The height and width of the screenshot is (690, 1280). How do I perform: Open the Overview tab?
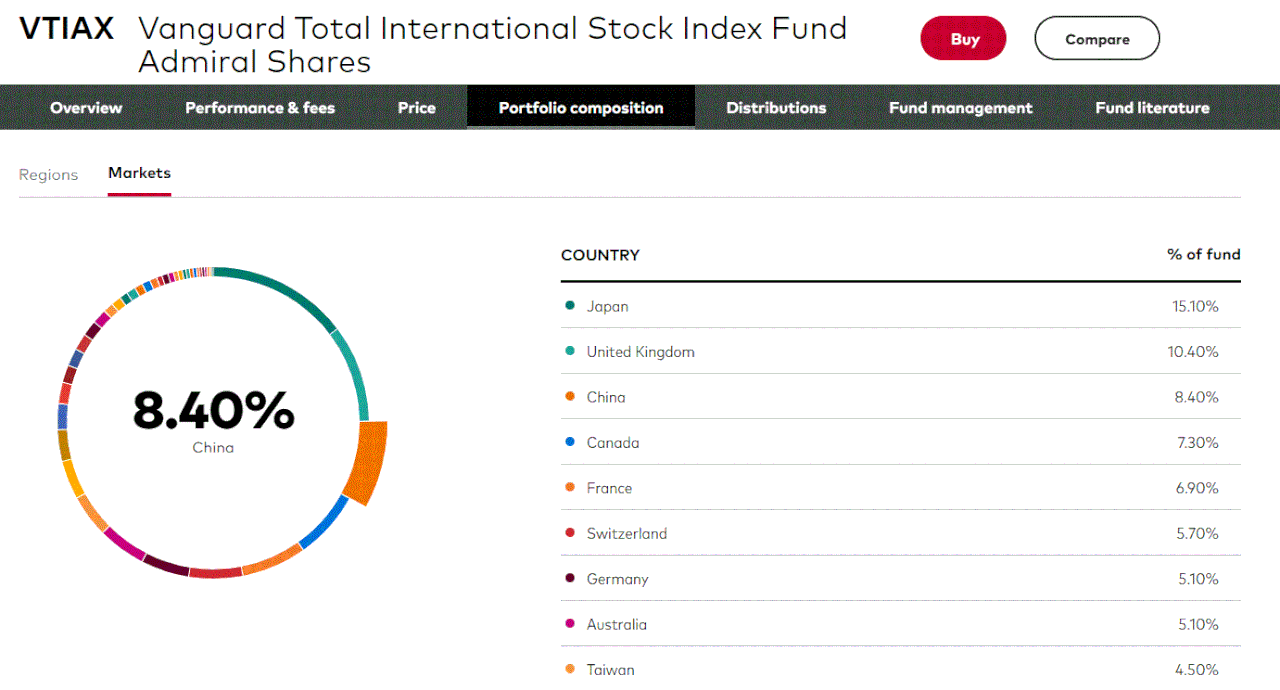86,108
